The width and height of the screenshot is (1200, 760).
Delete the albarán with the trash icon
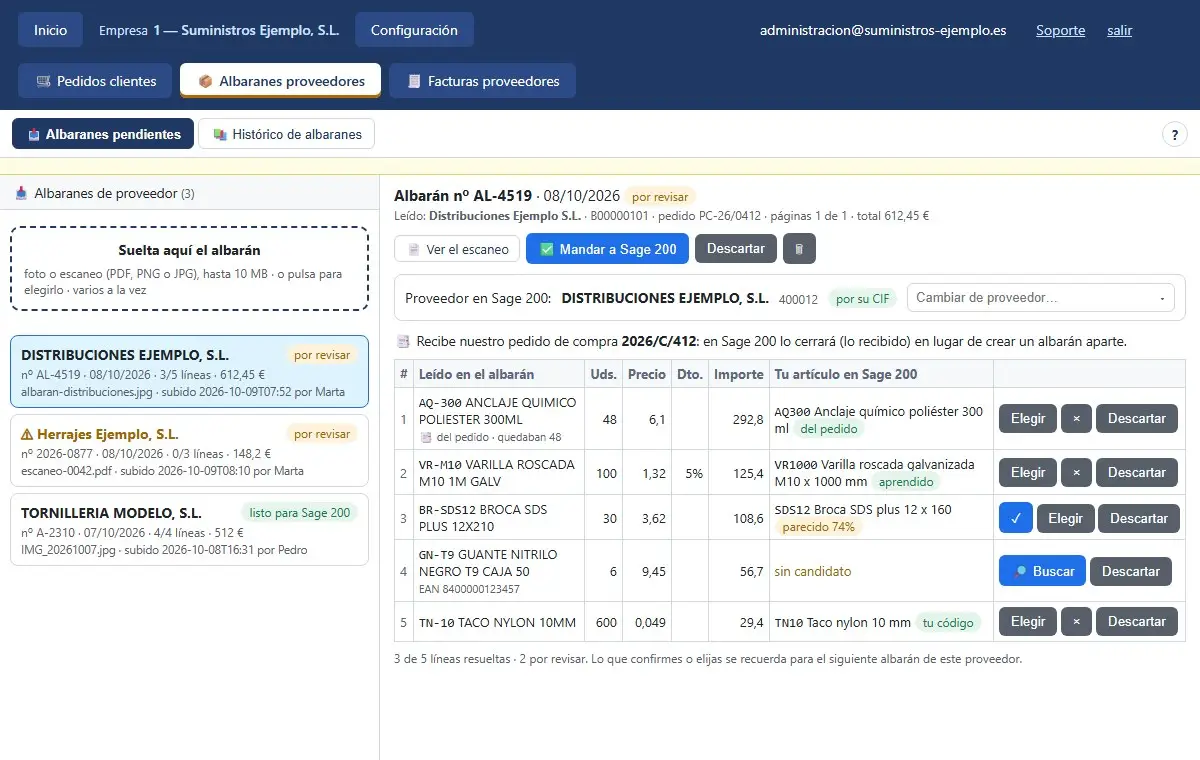799,249
